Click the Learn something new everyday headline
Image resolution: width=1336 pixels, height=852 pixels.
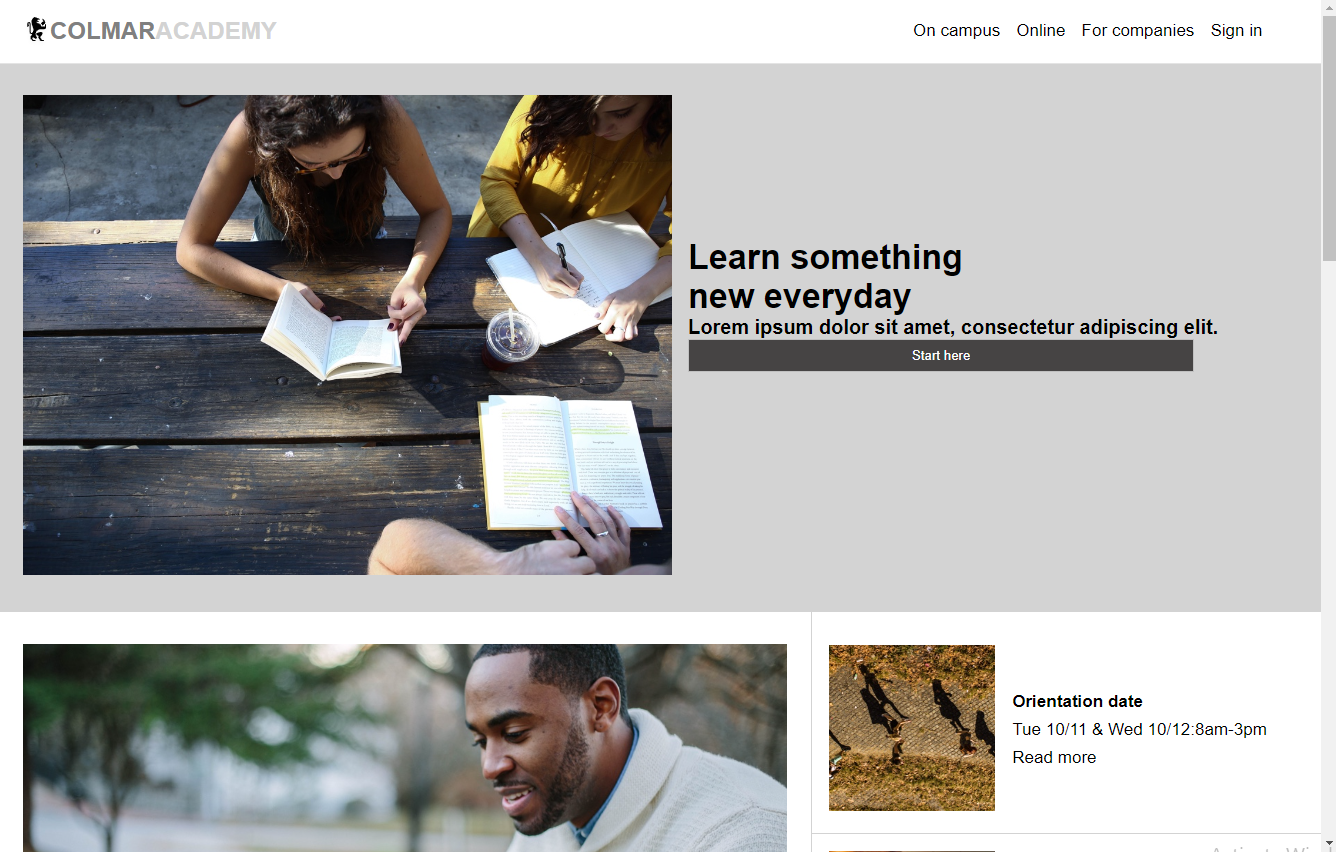click(x=825, y=277)
